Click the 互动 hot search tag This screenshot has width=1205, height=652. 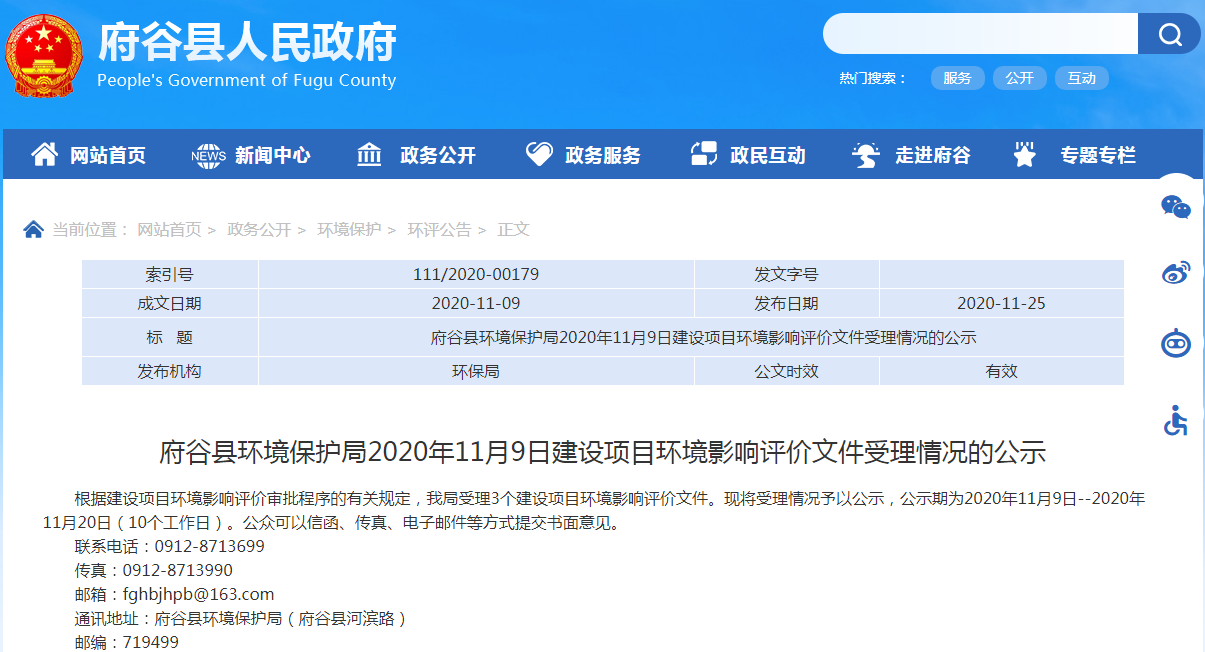[x=1081, y=78]
